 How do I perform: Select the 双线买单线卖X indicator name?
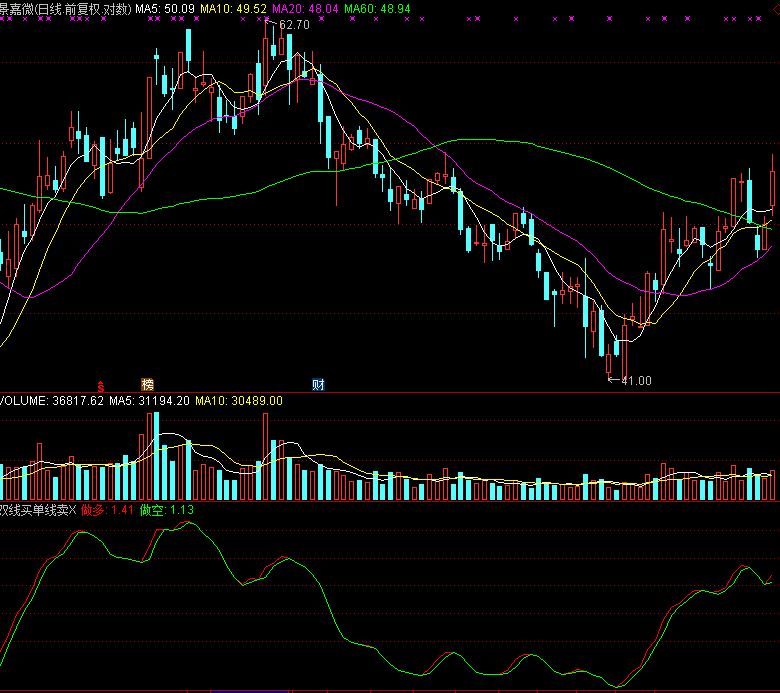click(x=38, y=510)
